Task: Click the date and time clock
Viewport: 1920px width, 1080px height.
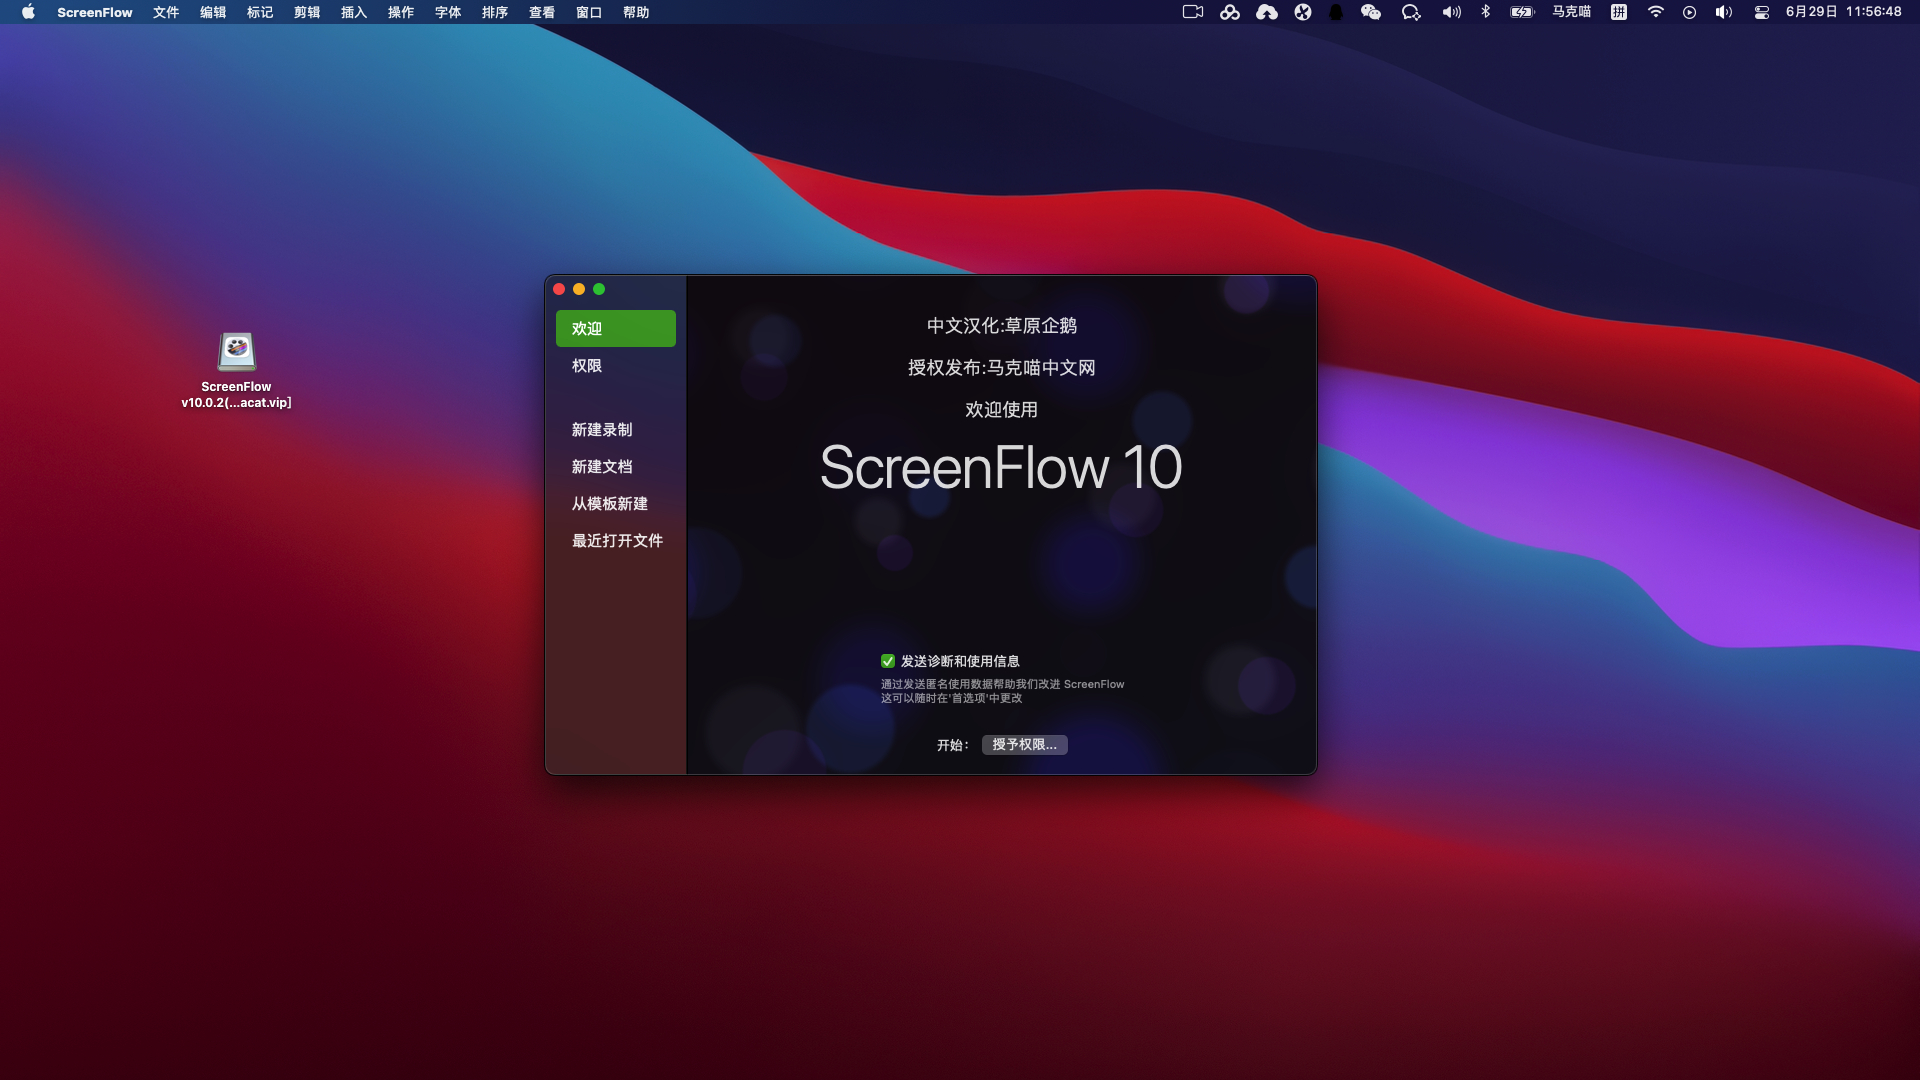Action: (x=1843, y=12)
